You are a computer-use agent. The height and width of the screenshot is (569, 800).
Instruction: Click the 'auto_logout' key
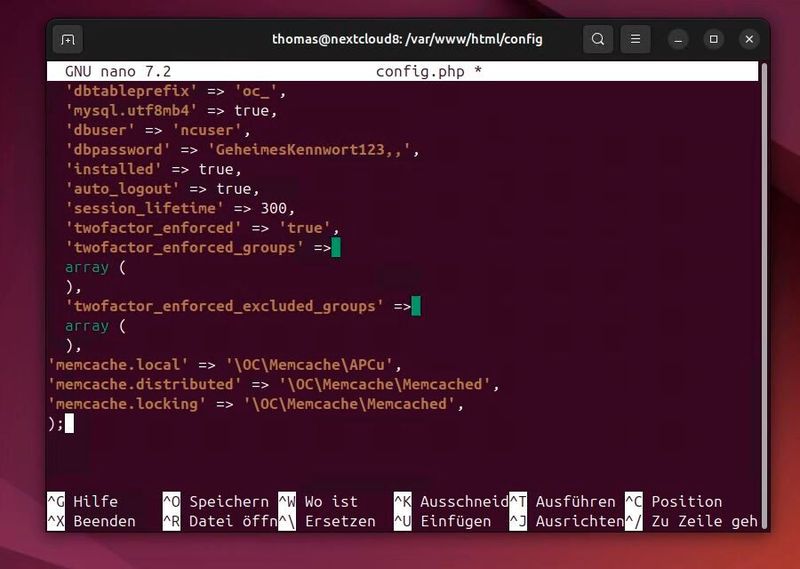(x=122, y=189)
